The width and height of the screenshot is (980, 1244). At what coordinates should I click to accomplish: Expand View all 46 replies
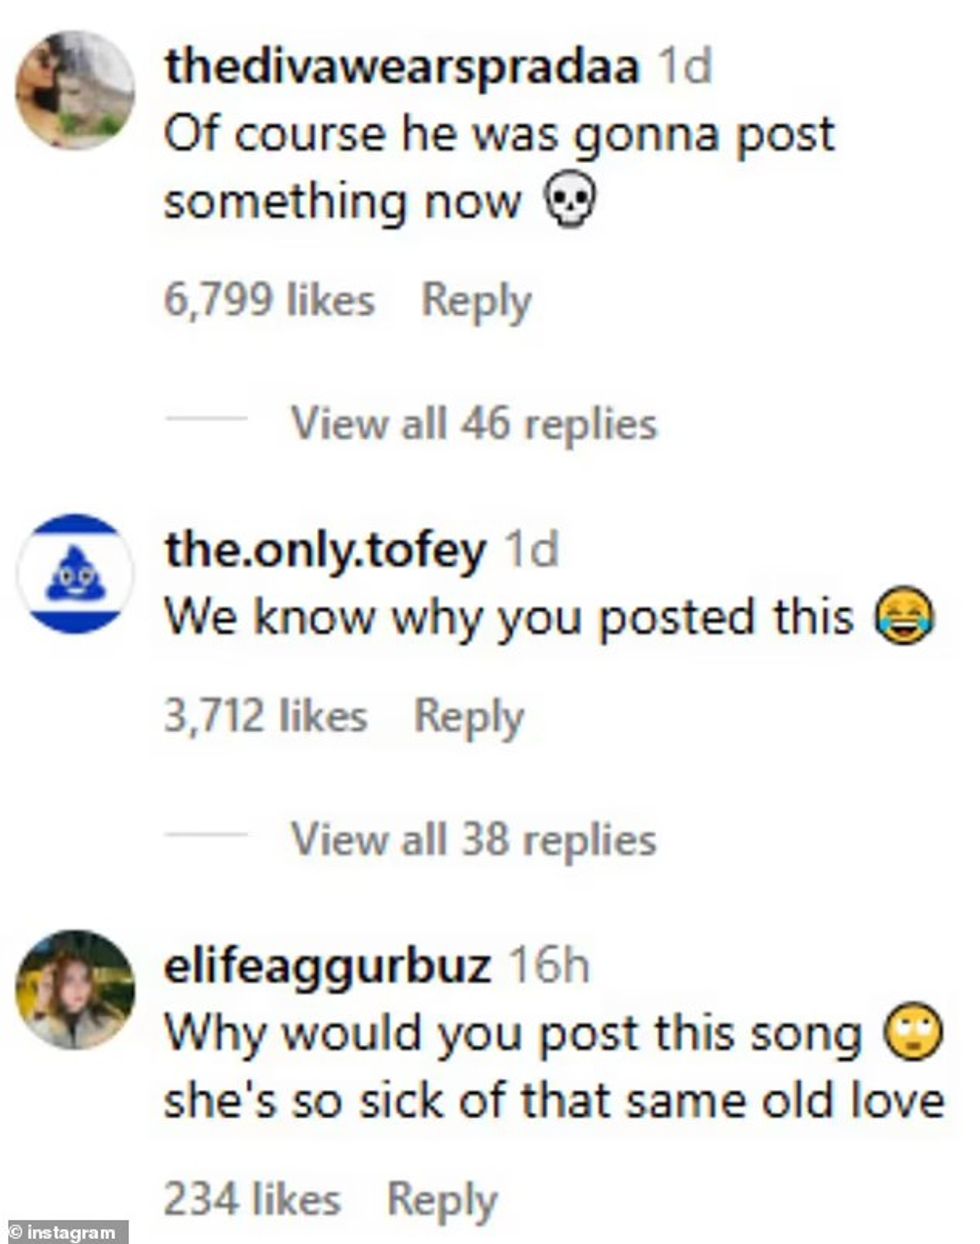click(473, 423)
